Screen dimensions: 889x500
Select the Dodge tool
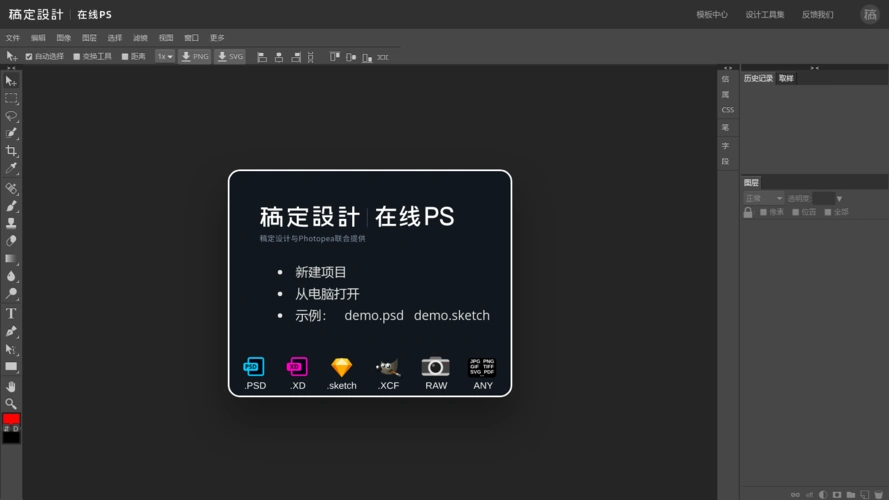(11, 293)
